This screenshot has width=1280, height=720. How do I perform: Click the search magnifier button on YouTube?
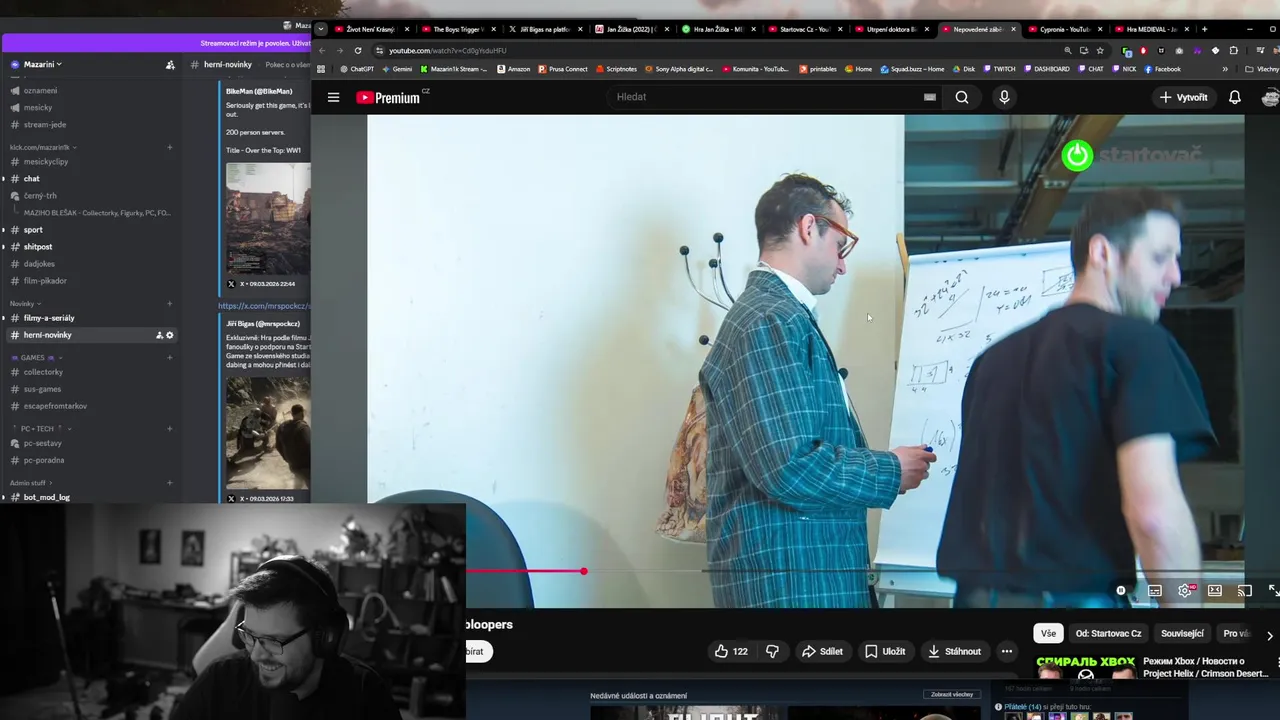click(x=962, y=97)
